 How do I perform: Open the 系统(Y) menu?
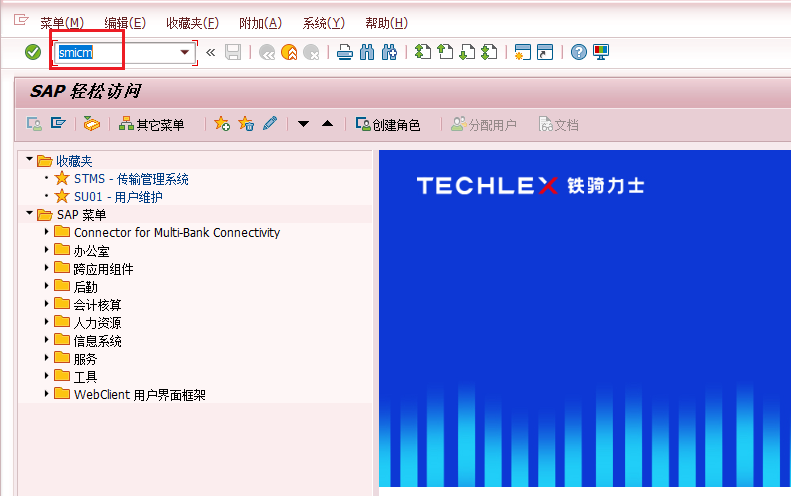click(323, 23)
